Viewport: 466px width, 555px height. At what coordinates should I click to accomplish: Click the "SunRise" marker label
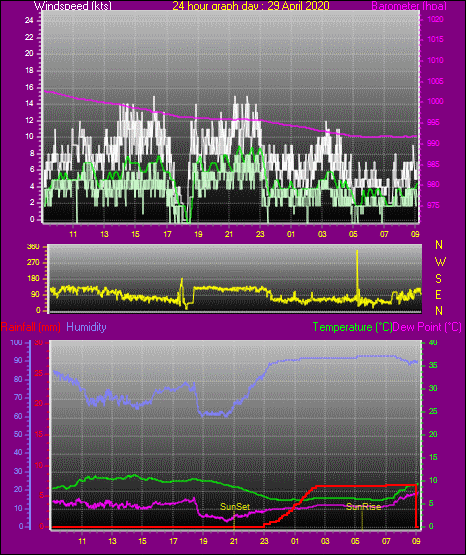(363, 507)
